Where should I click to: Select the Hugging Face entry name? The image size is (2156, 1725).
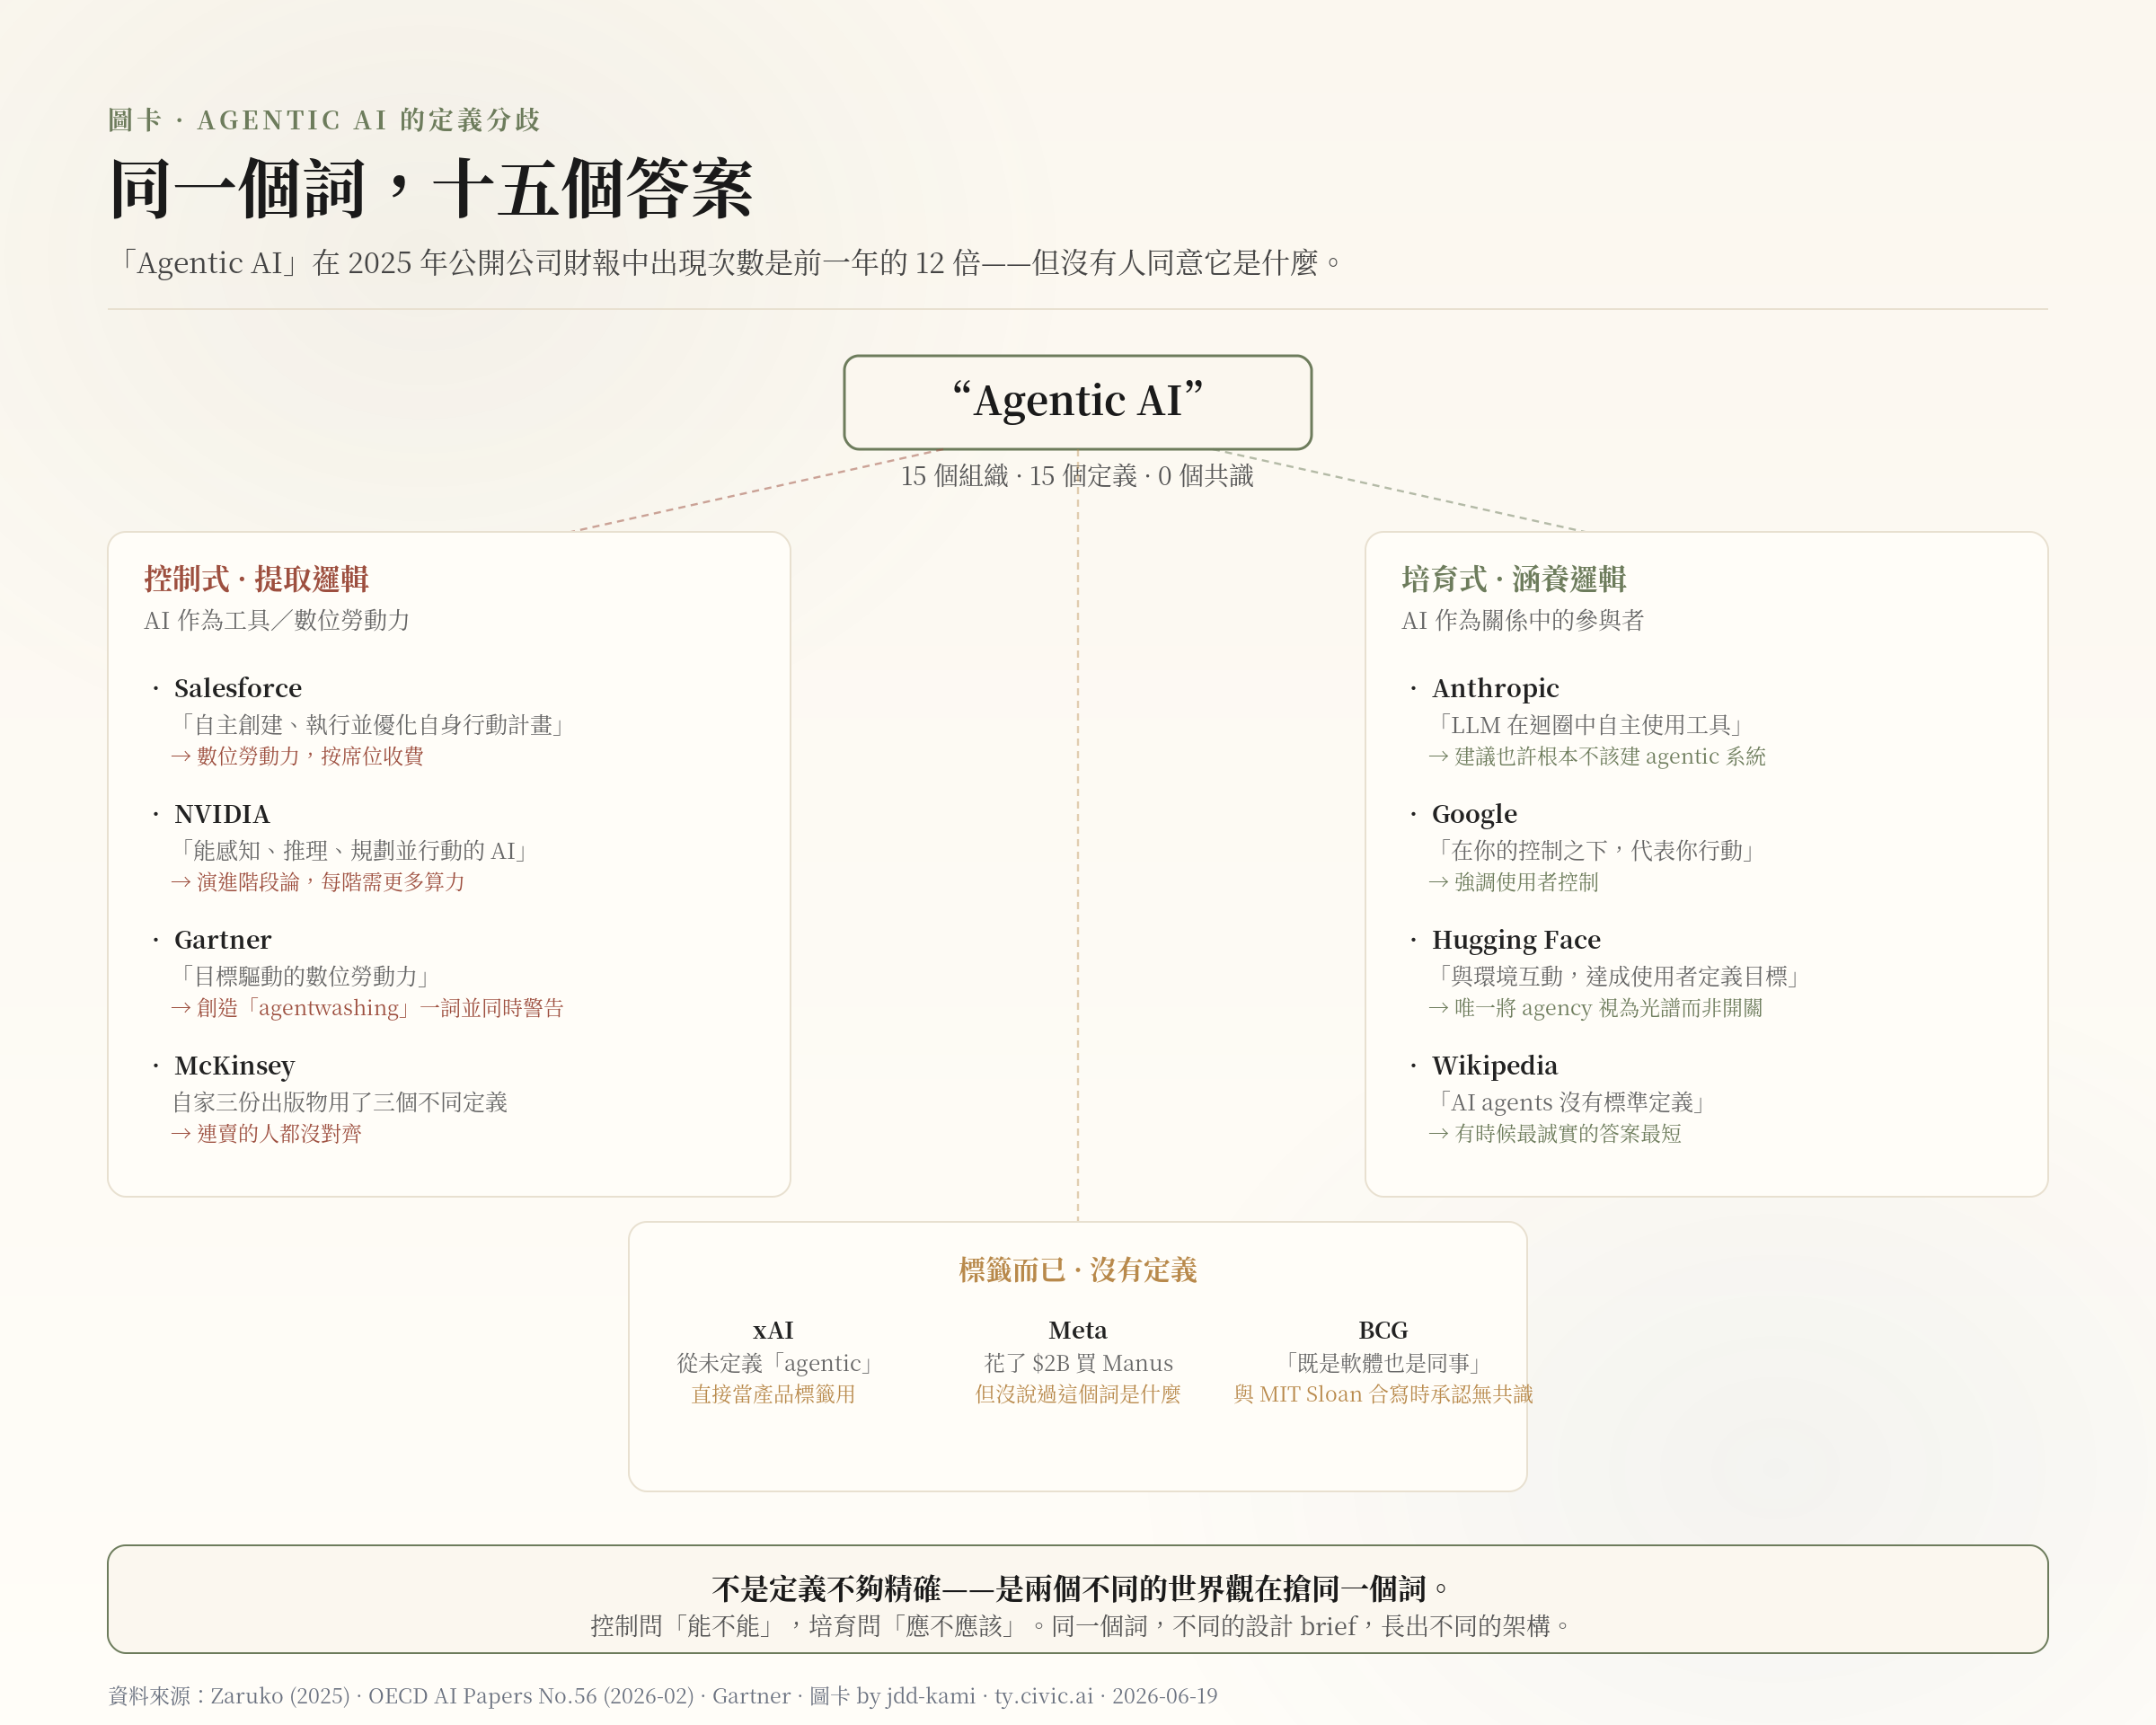1516,940
